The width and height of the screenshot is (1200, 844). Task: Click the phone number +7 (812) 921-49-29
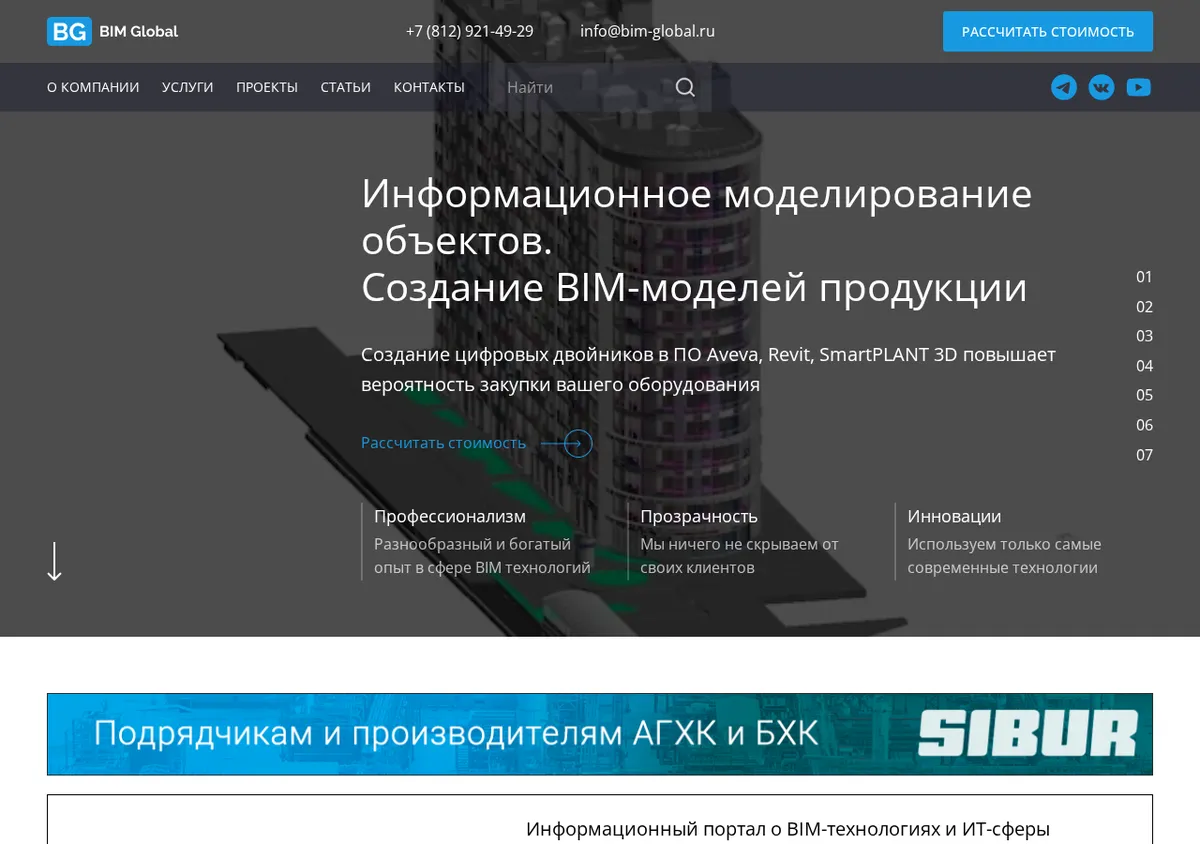[469, 31]
